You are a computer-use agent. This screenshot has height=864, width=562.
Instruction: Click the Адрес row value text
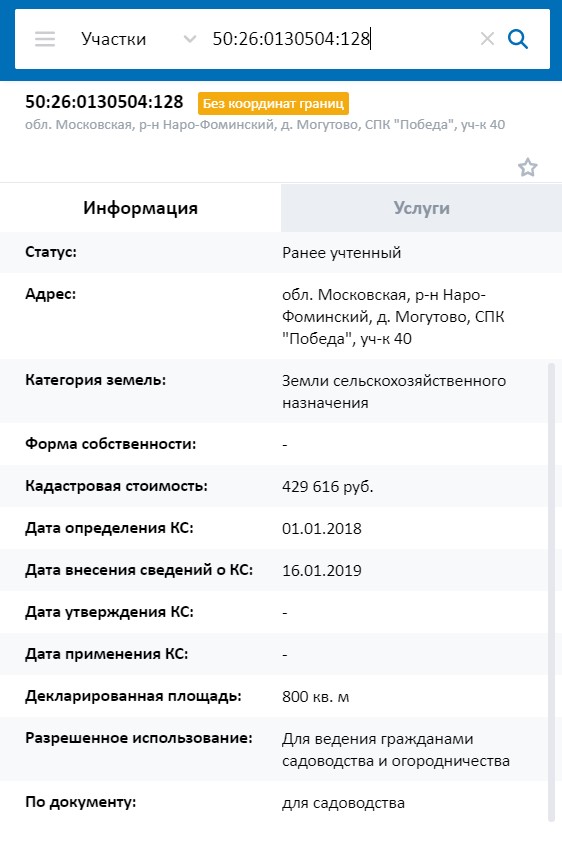393,317
